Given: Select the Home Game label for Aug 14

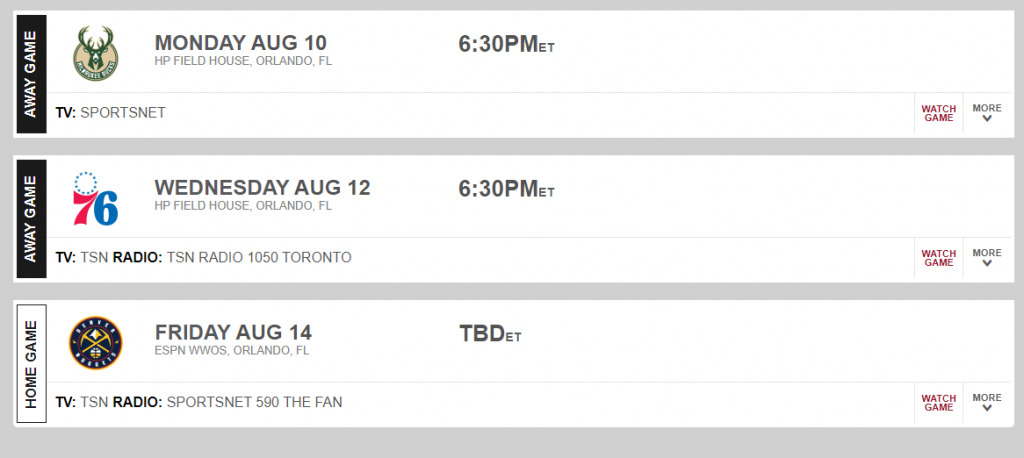Looking at the screenshot, I should [x=31, y=364].
